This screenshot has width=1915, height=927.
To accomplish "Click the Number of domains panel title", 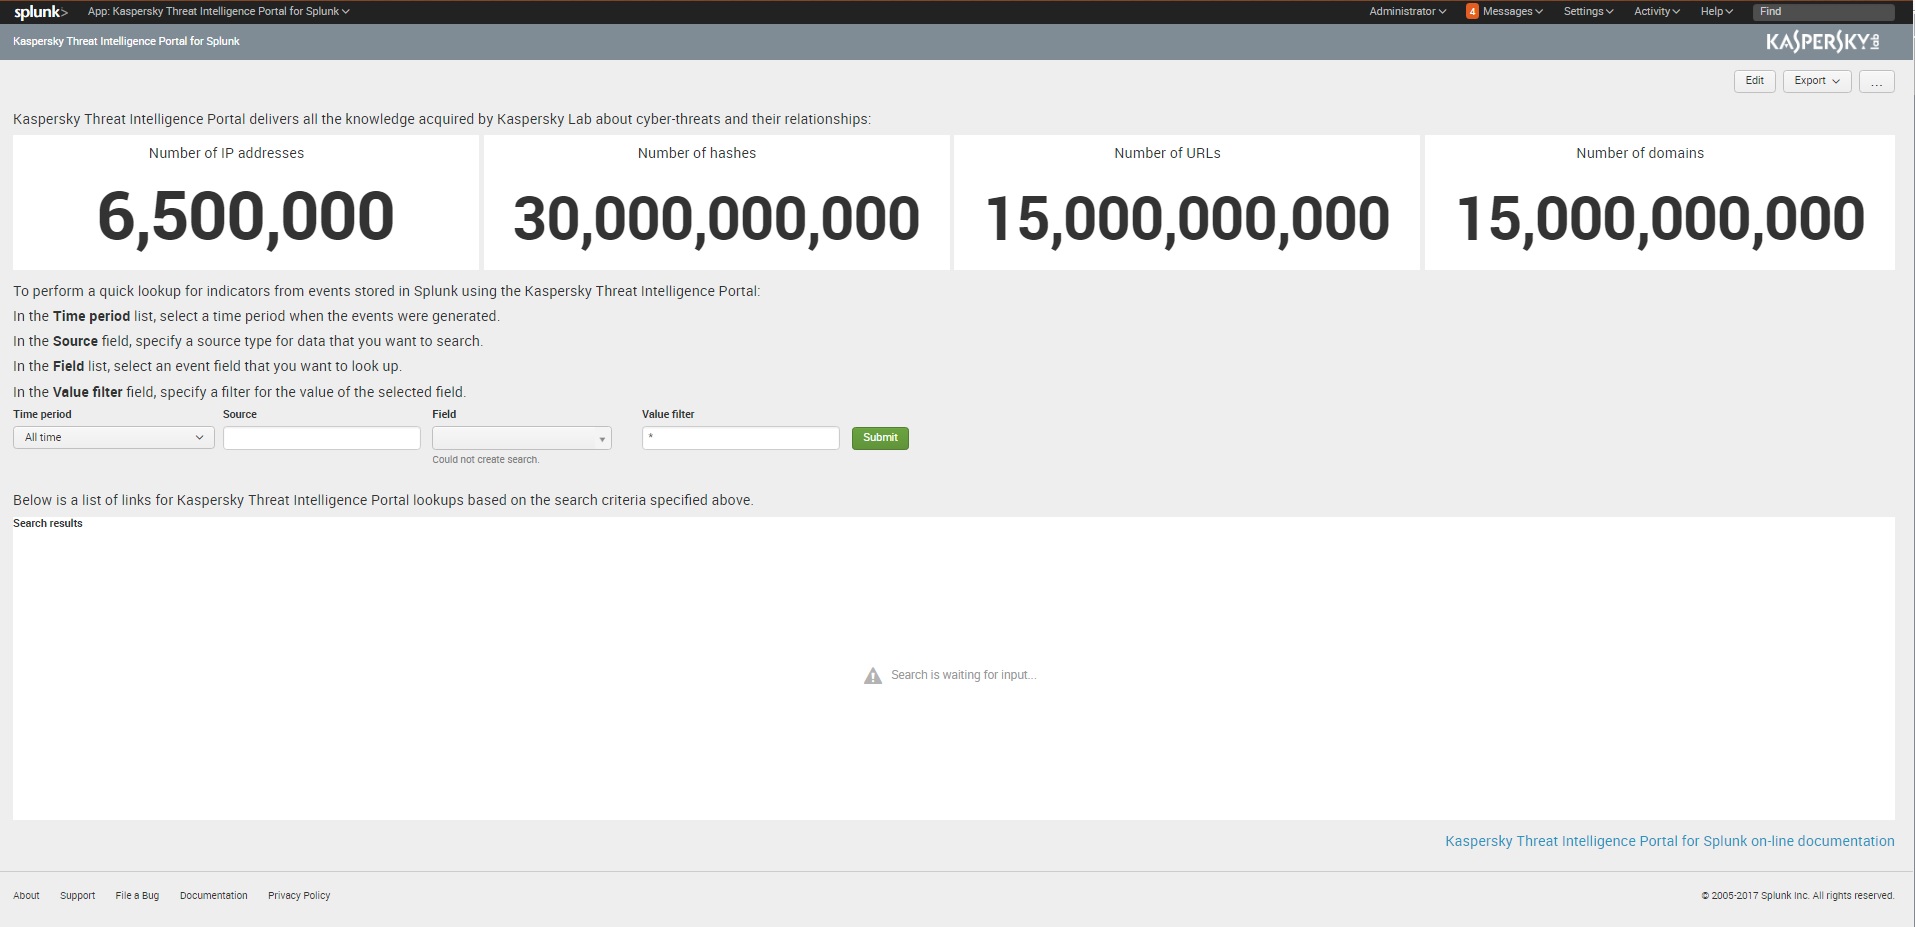I will click(x=1640, y=153).
